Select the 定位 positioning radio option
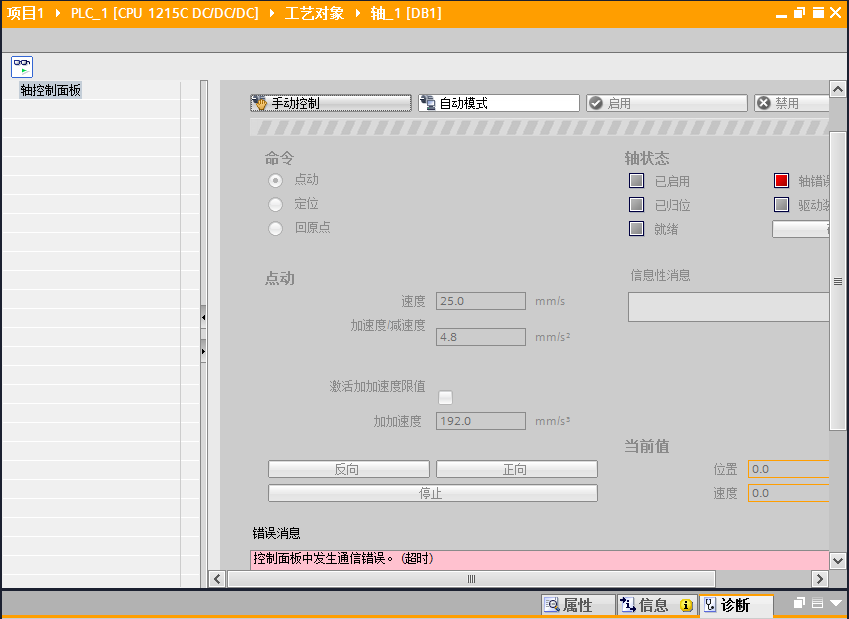Viewport: 849px width, 619px height. click(276, 204)
